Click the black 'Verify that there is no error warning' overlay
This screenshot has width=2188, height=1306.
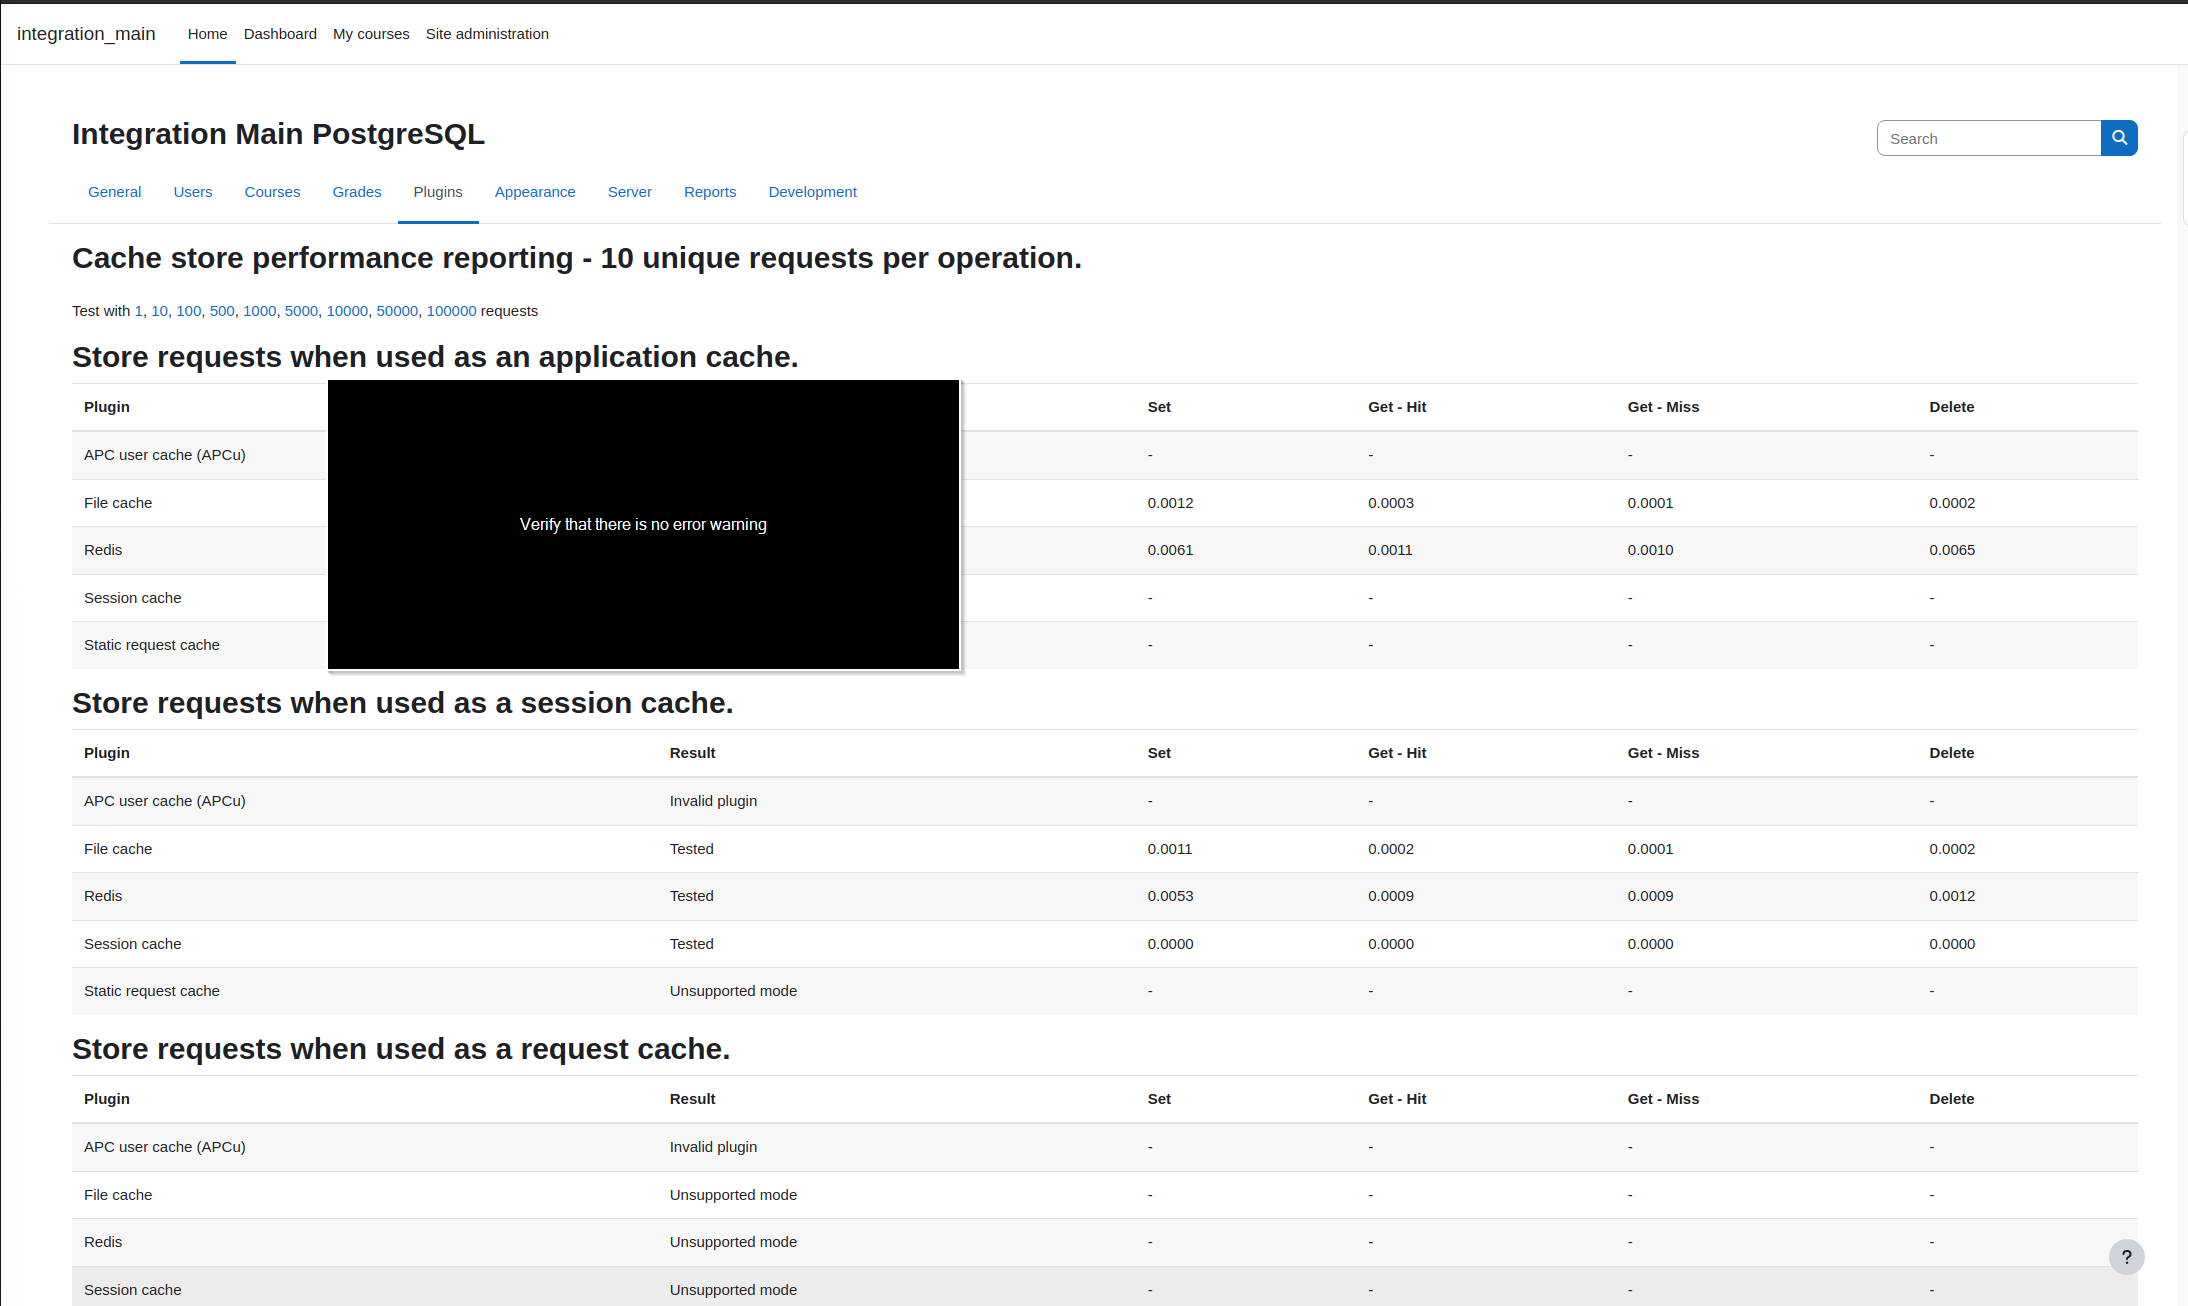[x=643, y=524]
